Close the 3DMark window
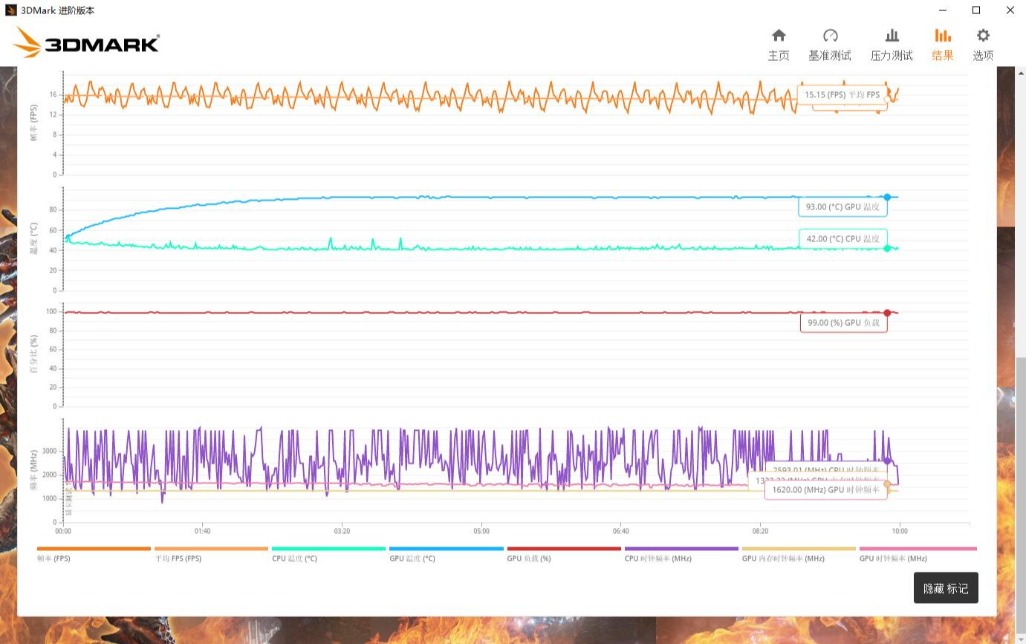 pos(1010,10)
